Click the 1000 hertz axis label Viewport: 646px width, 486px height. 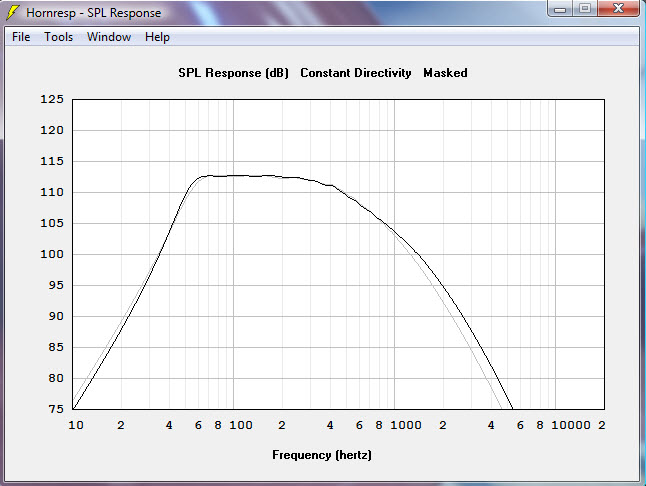click(406, 425)
